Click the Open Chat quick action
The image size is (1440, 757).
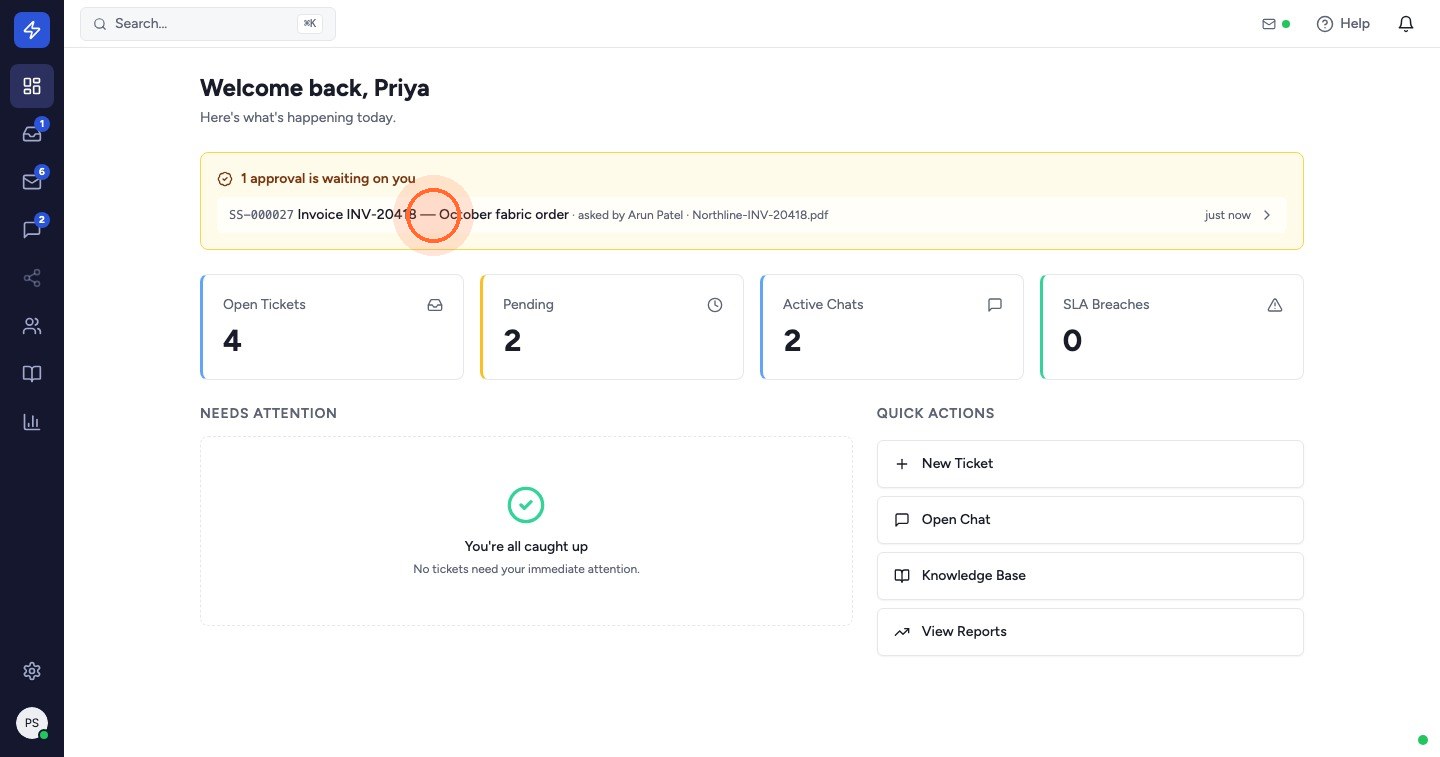(x=1090, y=520)
